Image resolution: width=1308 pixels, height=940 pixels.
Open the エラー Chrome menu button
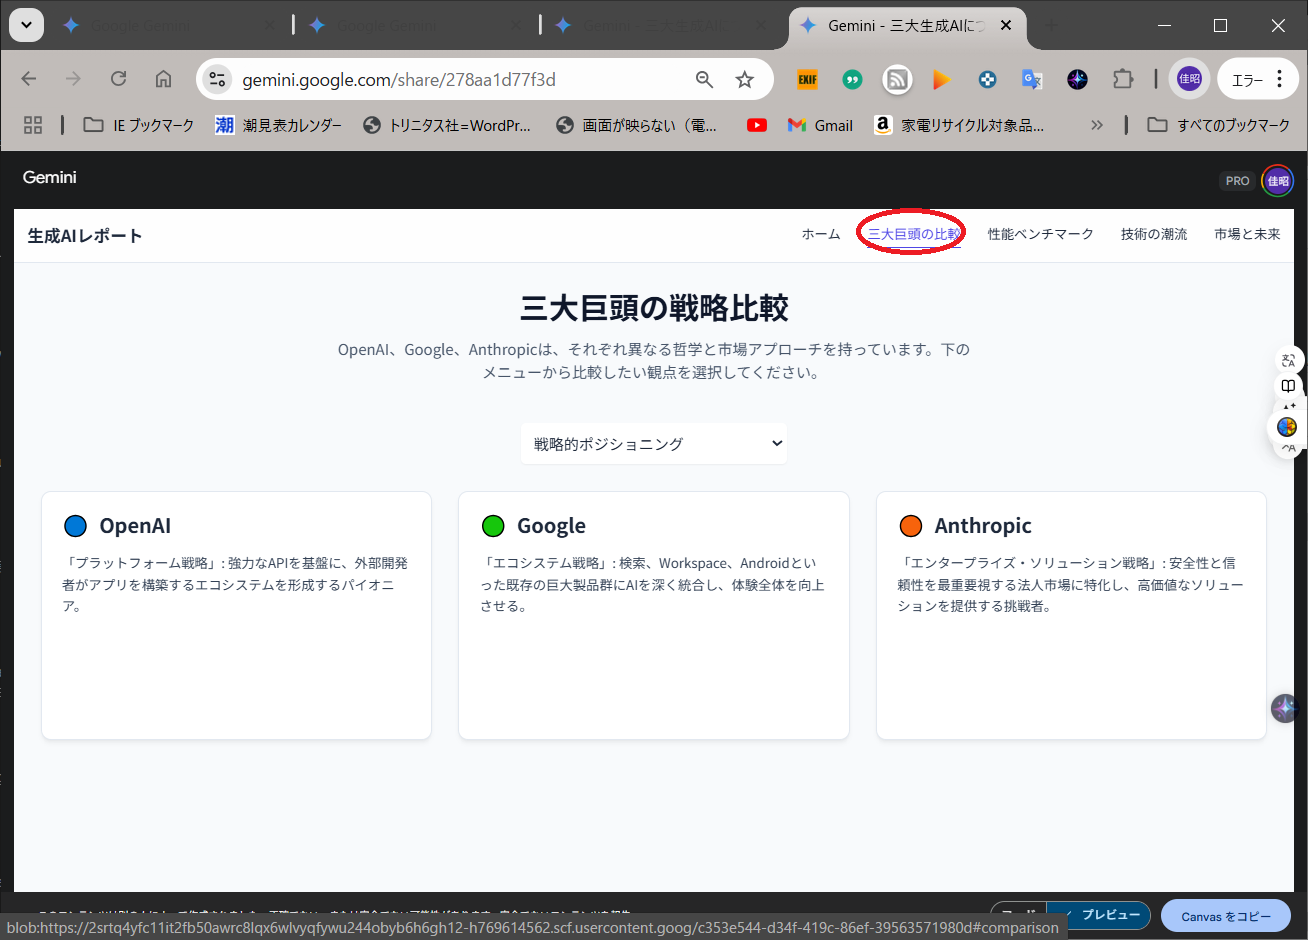tap(1257, 79)
